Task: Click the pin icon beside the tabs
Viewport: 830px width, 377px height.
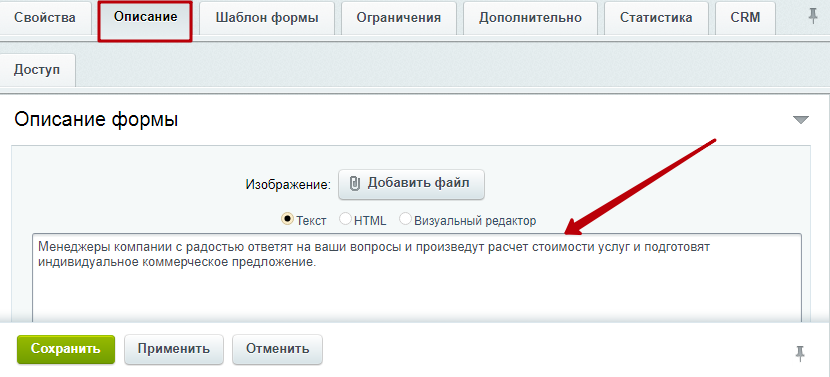Action: coord(813,17)
